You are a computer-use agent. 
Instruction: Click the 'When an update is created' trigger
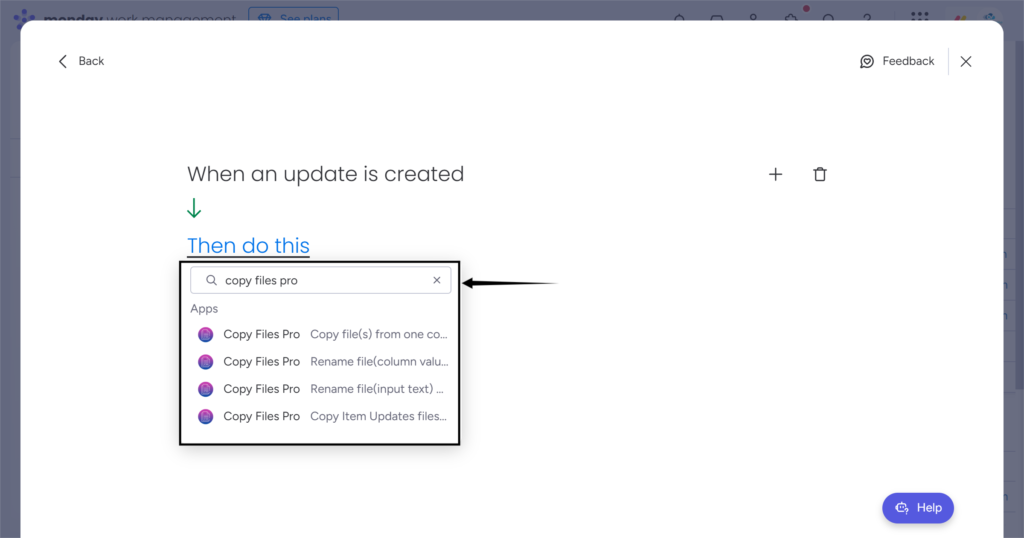click(325, 174)
